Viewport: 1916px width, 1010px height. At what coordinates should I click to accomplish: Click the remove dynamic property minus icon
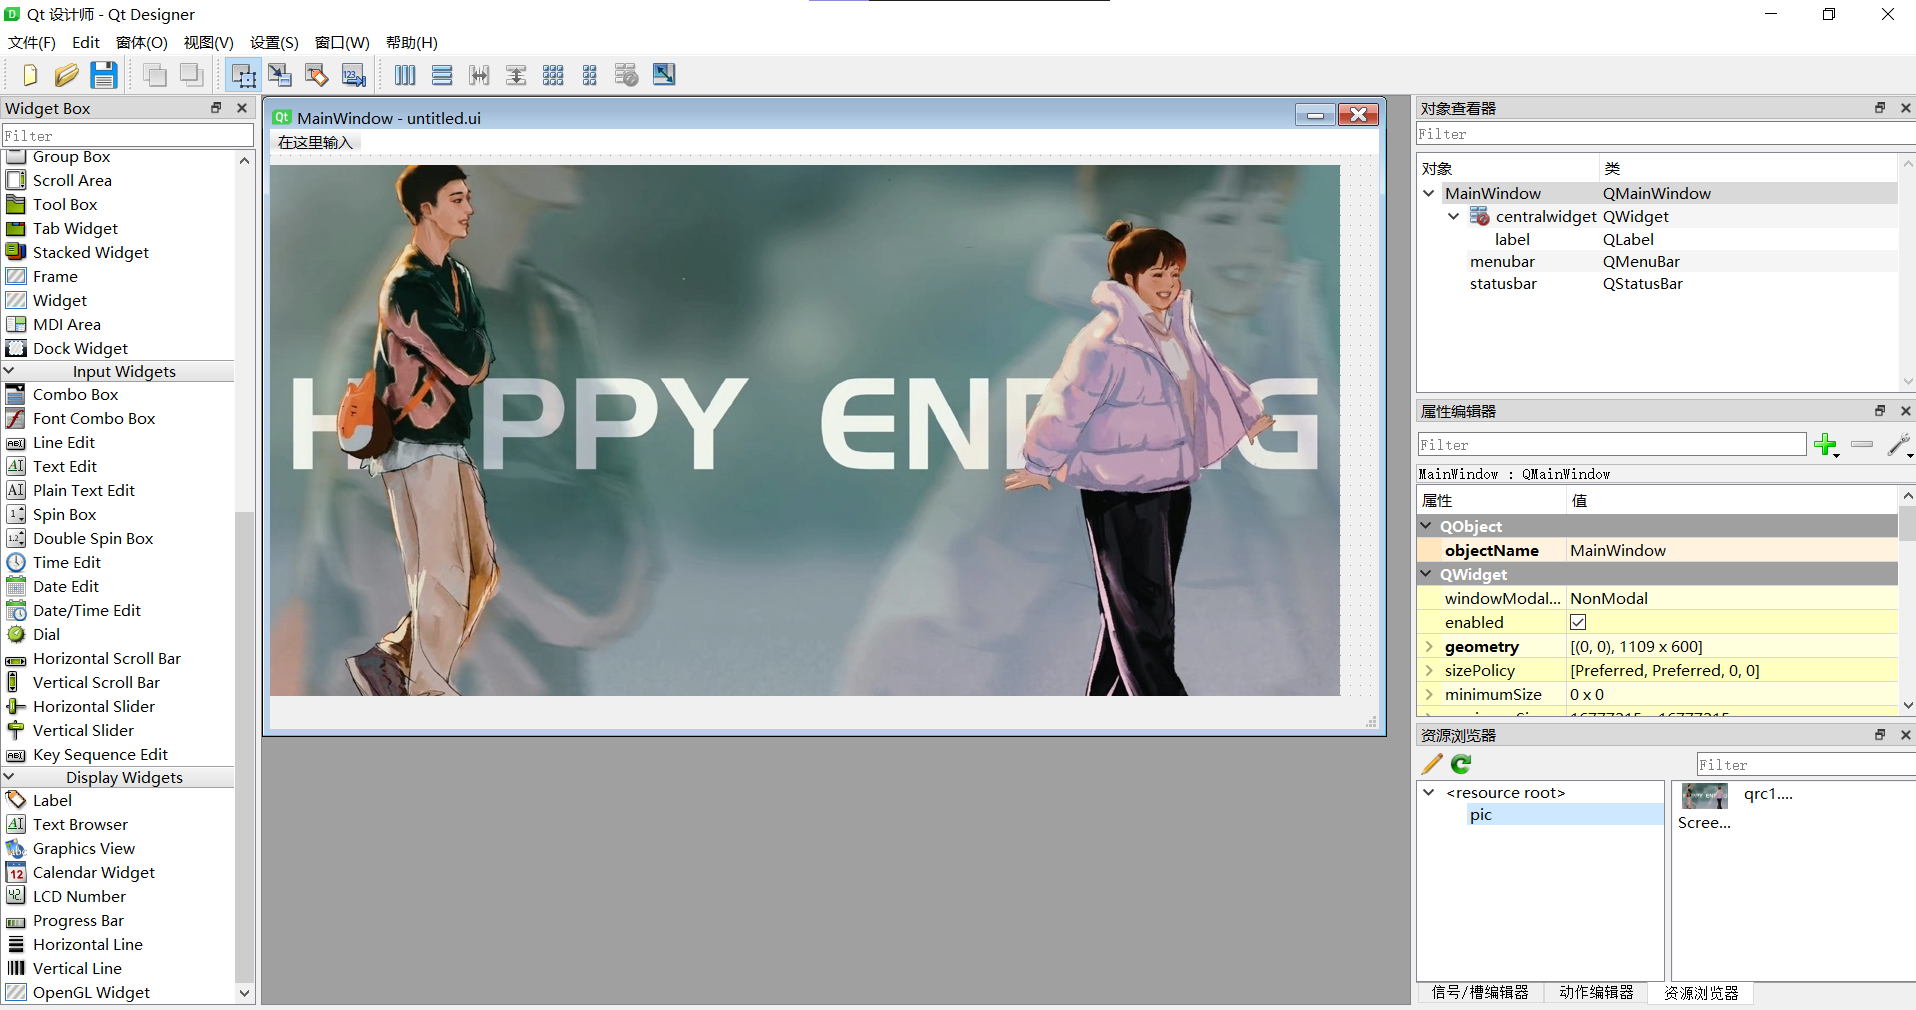1862,445
